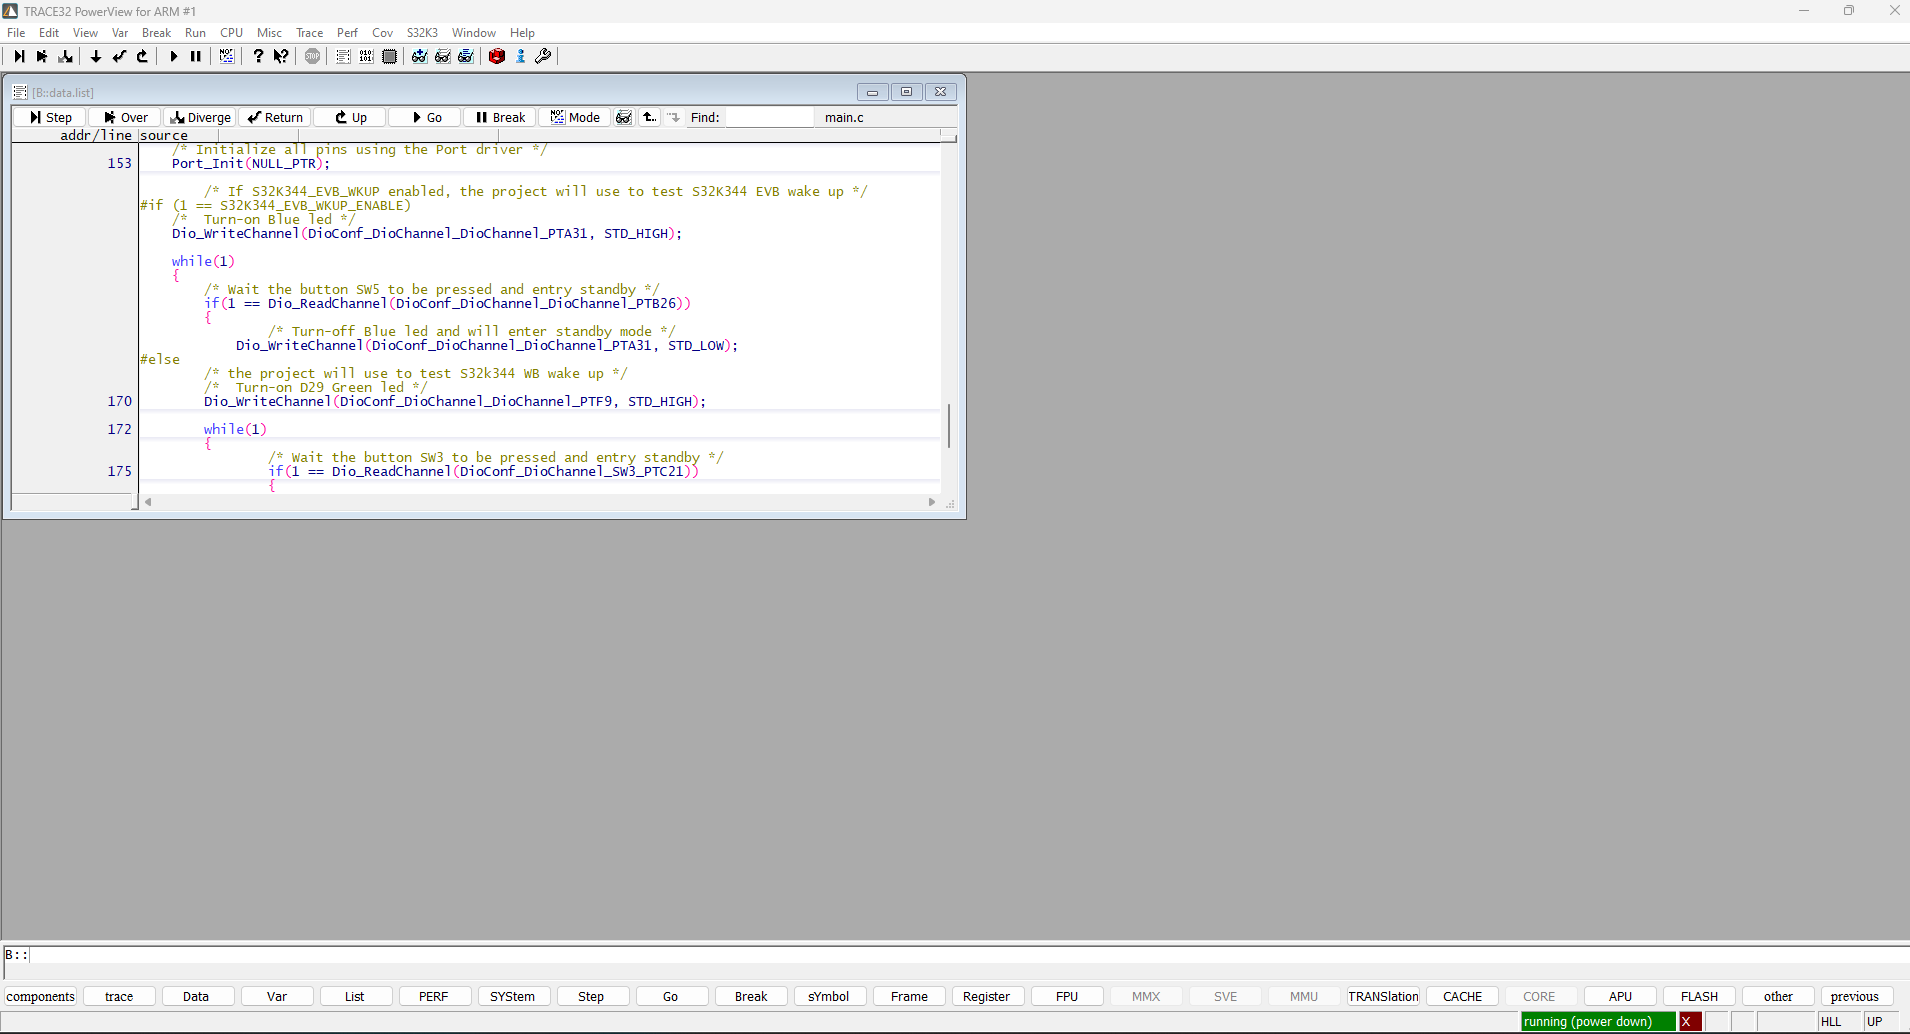This screenshot has height=1034, width=1910.
Task: Click the peripheral chip view icon
Action: 390,56
